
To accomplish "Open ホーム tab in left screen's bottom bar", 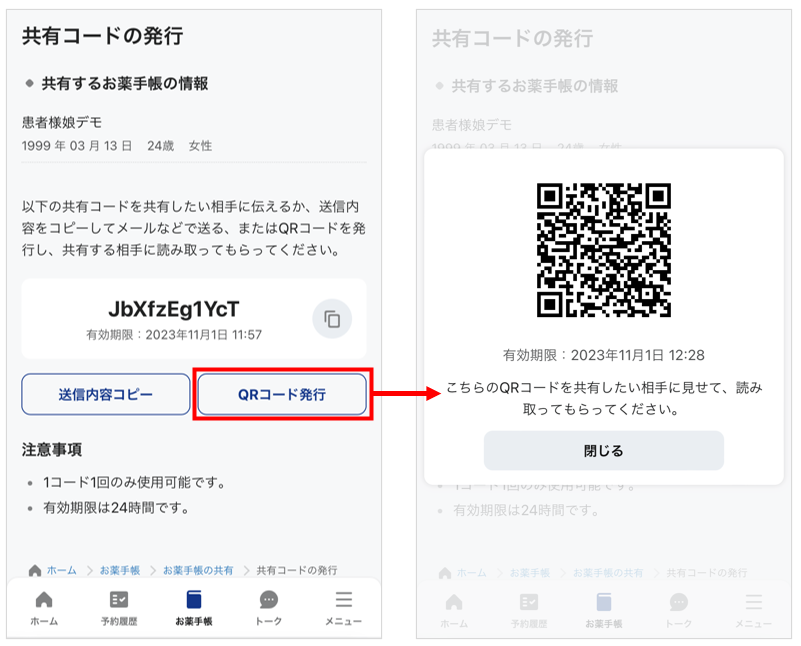I will [44, 608].
